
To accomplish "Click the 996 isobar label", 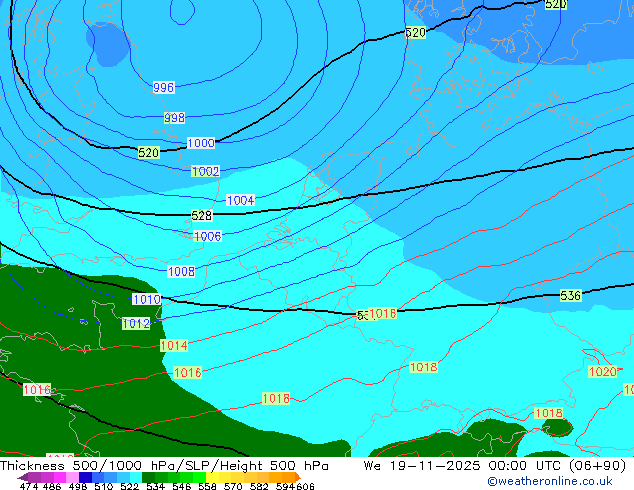I will coord(163,87).
